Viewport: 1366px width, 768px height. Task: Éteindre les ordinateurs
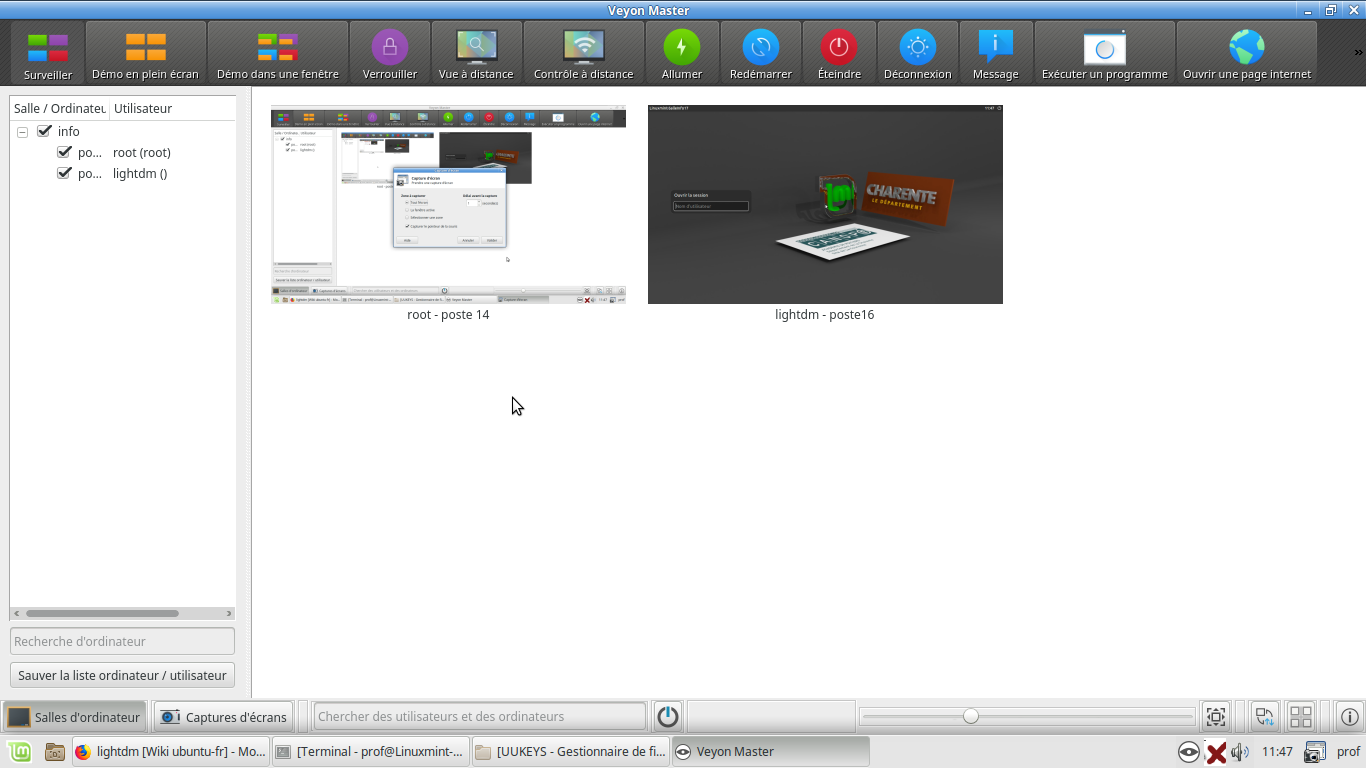[x=838, y=52]
